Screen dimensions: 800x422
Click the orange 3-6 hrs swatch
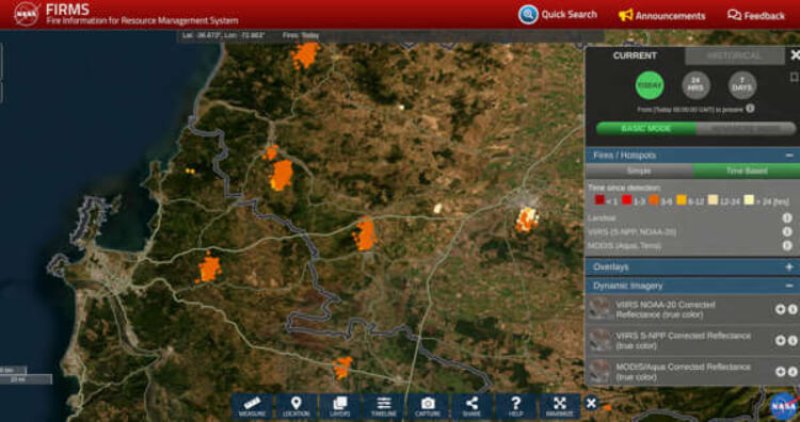(653, 200)
